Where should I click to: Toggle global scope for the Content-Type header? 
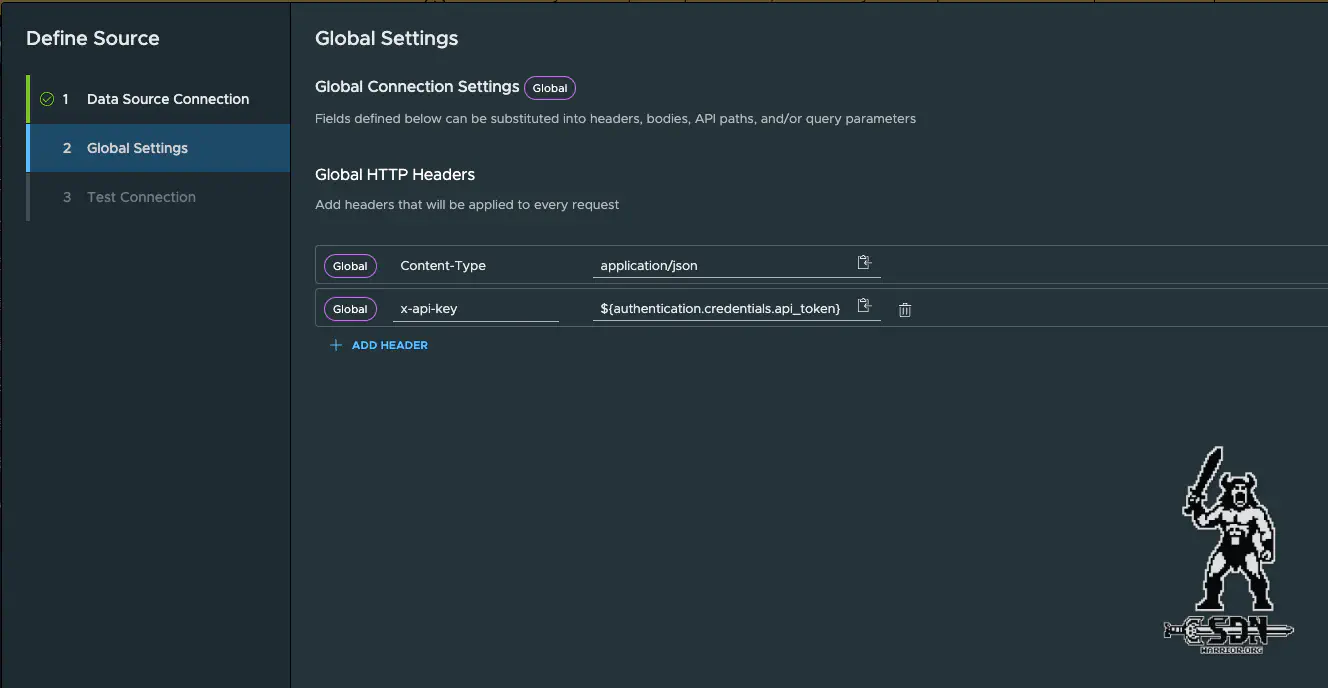click(x=350, y=265)
